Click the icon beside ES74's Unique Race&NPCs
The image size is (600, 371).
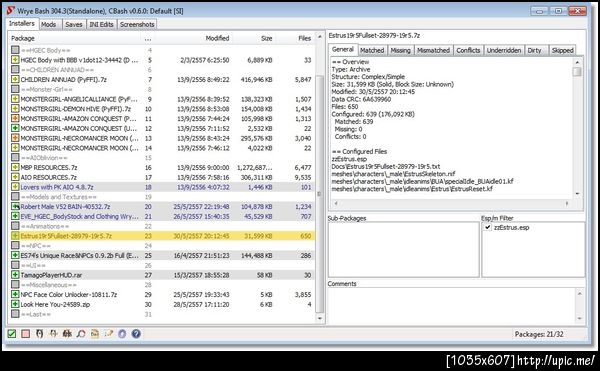(x=15, y=255)
